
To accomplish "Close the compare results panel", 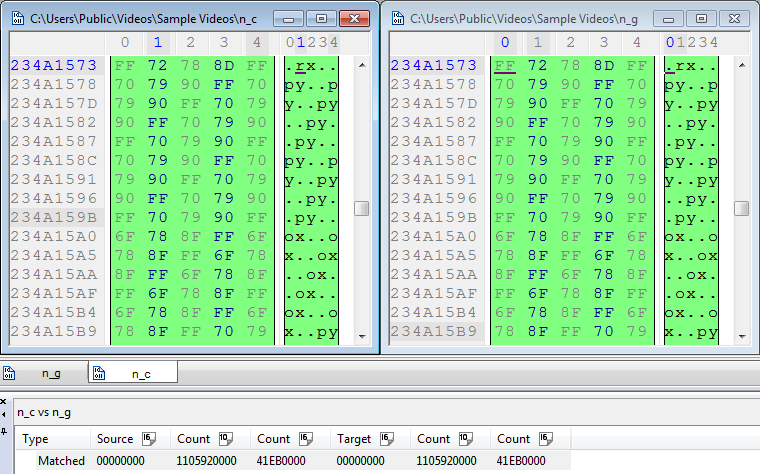I will click(x=3, y=401).
